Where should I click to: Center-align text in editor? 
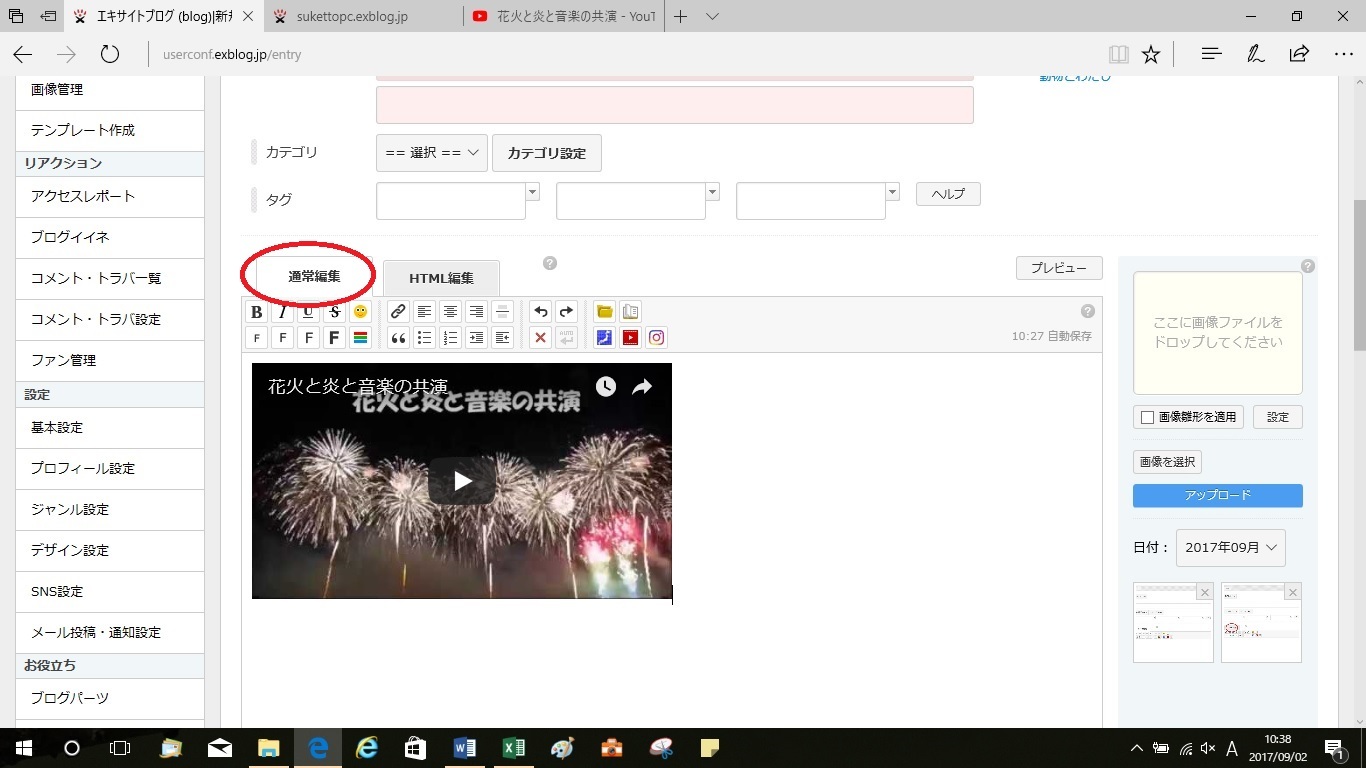tap(451, 312)
